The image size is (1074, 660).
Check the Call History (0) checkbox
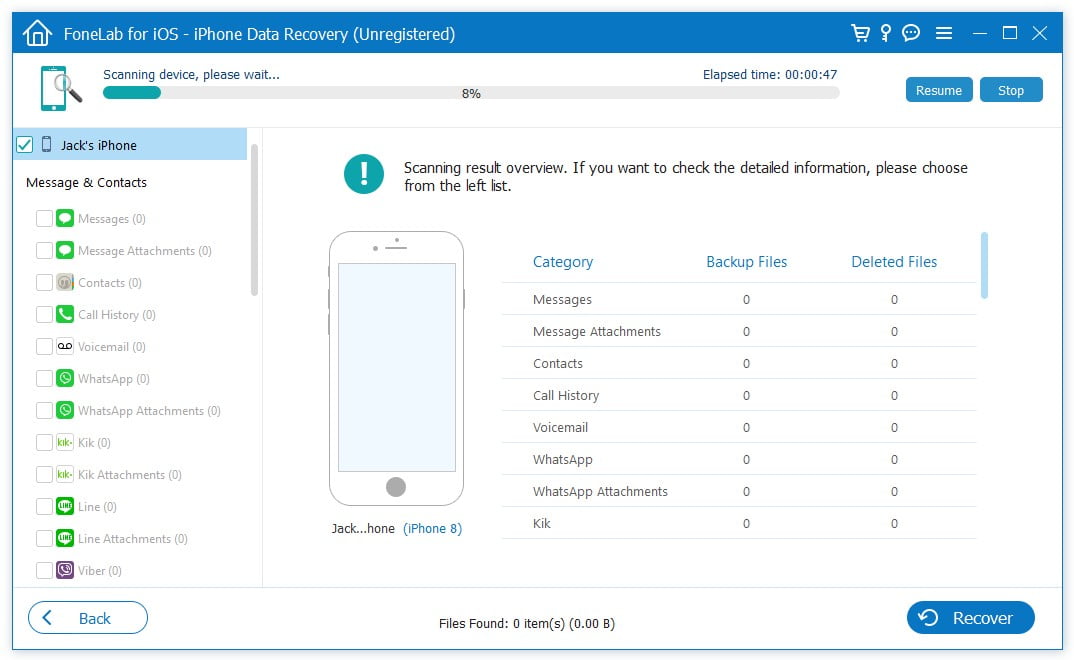point(45,314)
